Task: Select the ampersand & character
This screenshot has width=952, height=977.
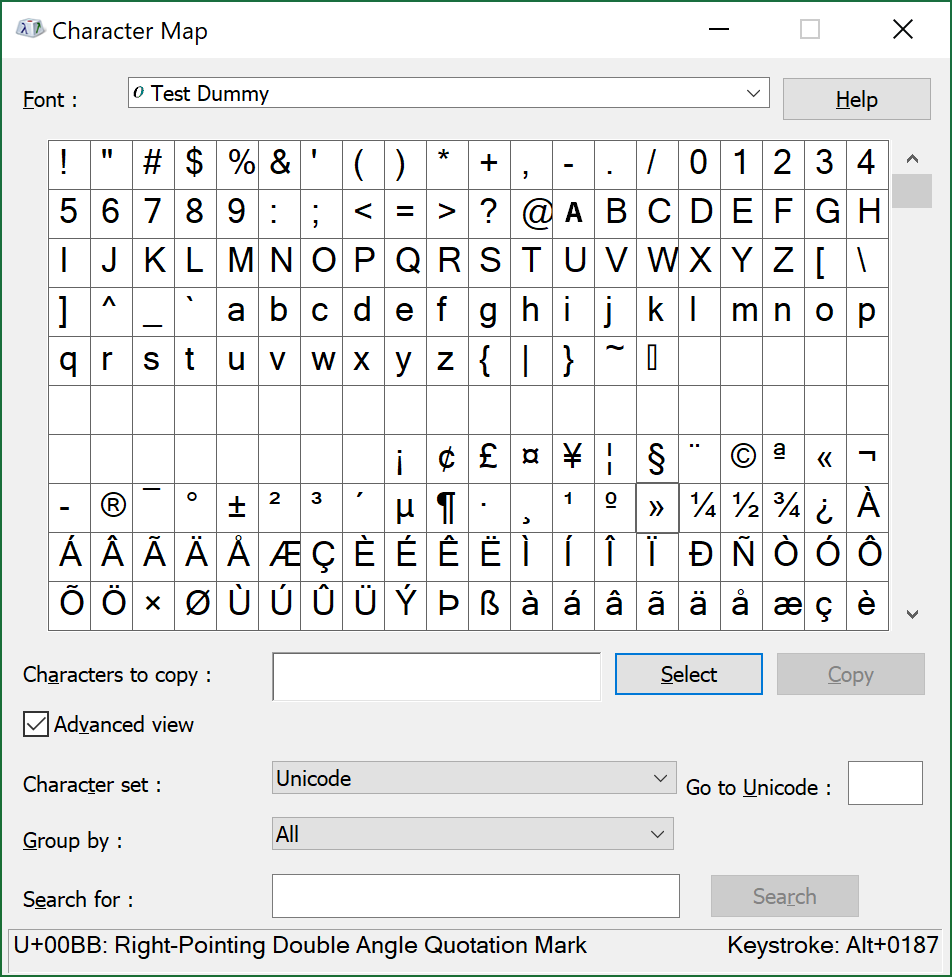Action: point(279,165)
